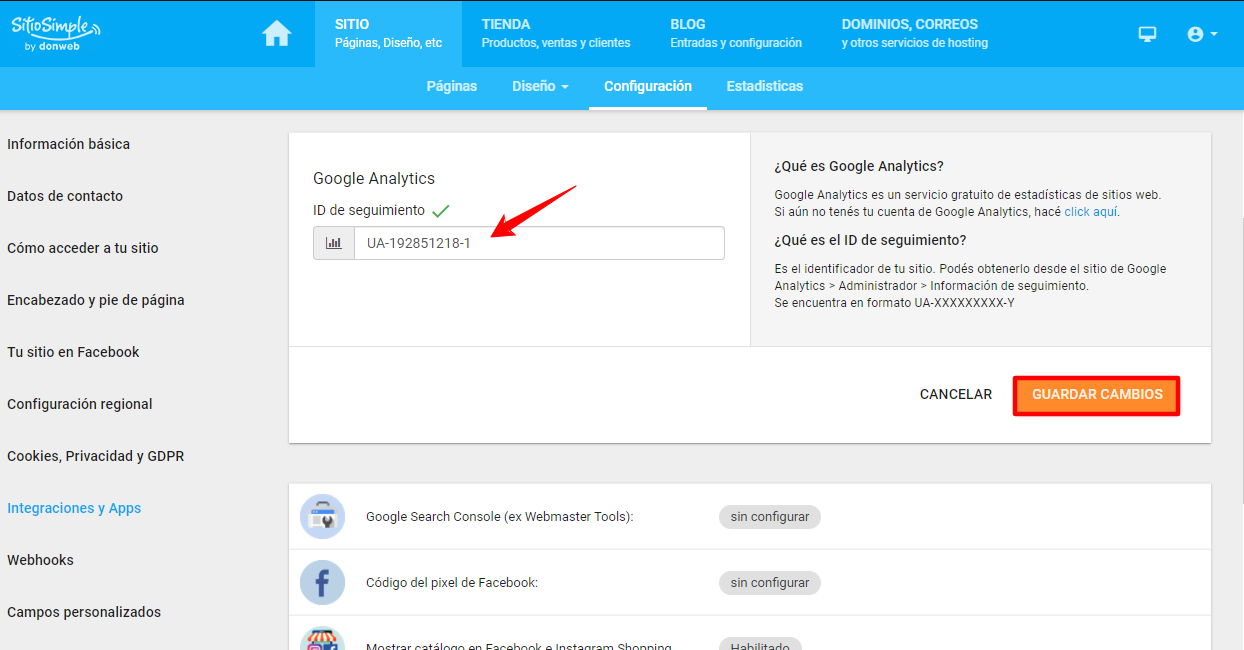The image size is (1244, 650).
Task: Open Tu sitio en Facebook settings
Action: tap(73, 352)
